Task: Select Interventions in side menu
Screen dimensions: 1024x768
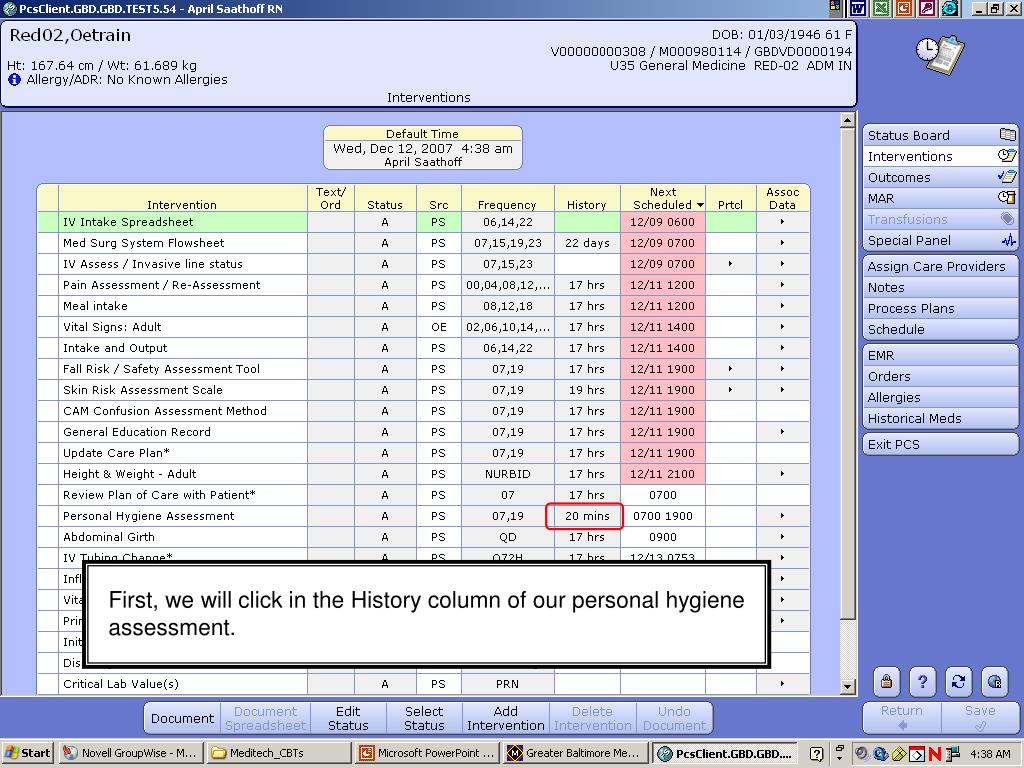Action: pyautogui.click(x=940, y=156)
